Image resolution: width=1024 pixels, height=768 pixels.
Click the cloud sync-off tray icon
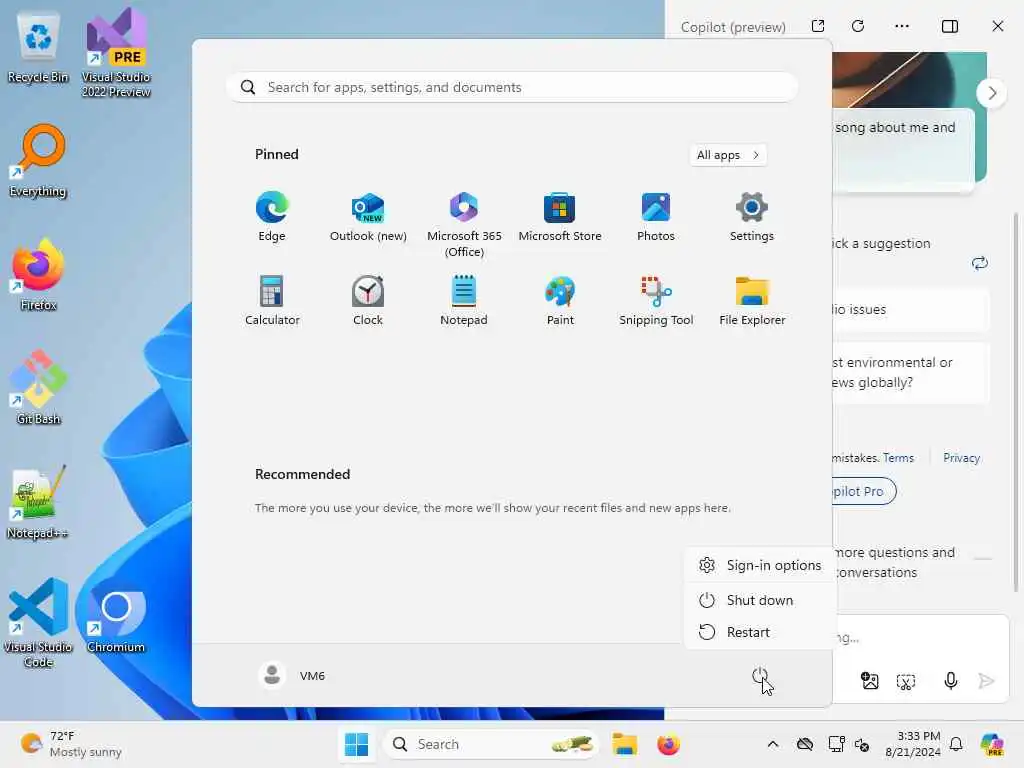[805, 744]
